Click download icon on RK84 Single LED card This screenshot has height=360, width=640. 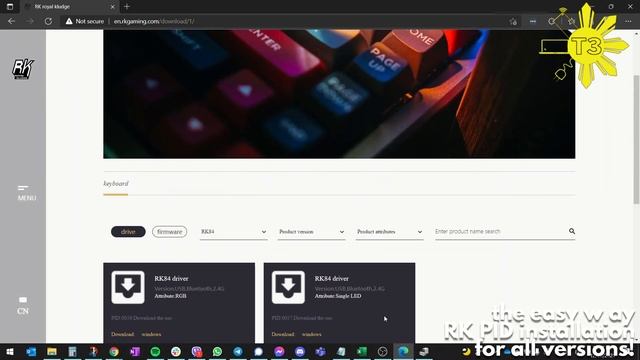(288, 287)
